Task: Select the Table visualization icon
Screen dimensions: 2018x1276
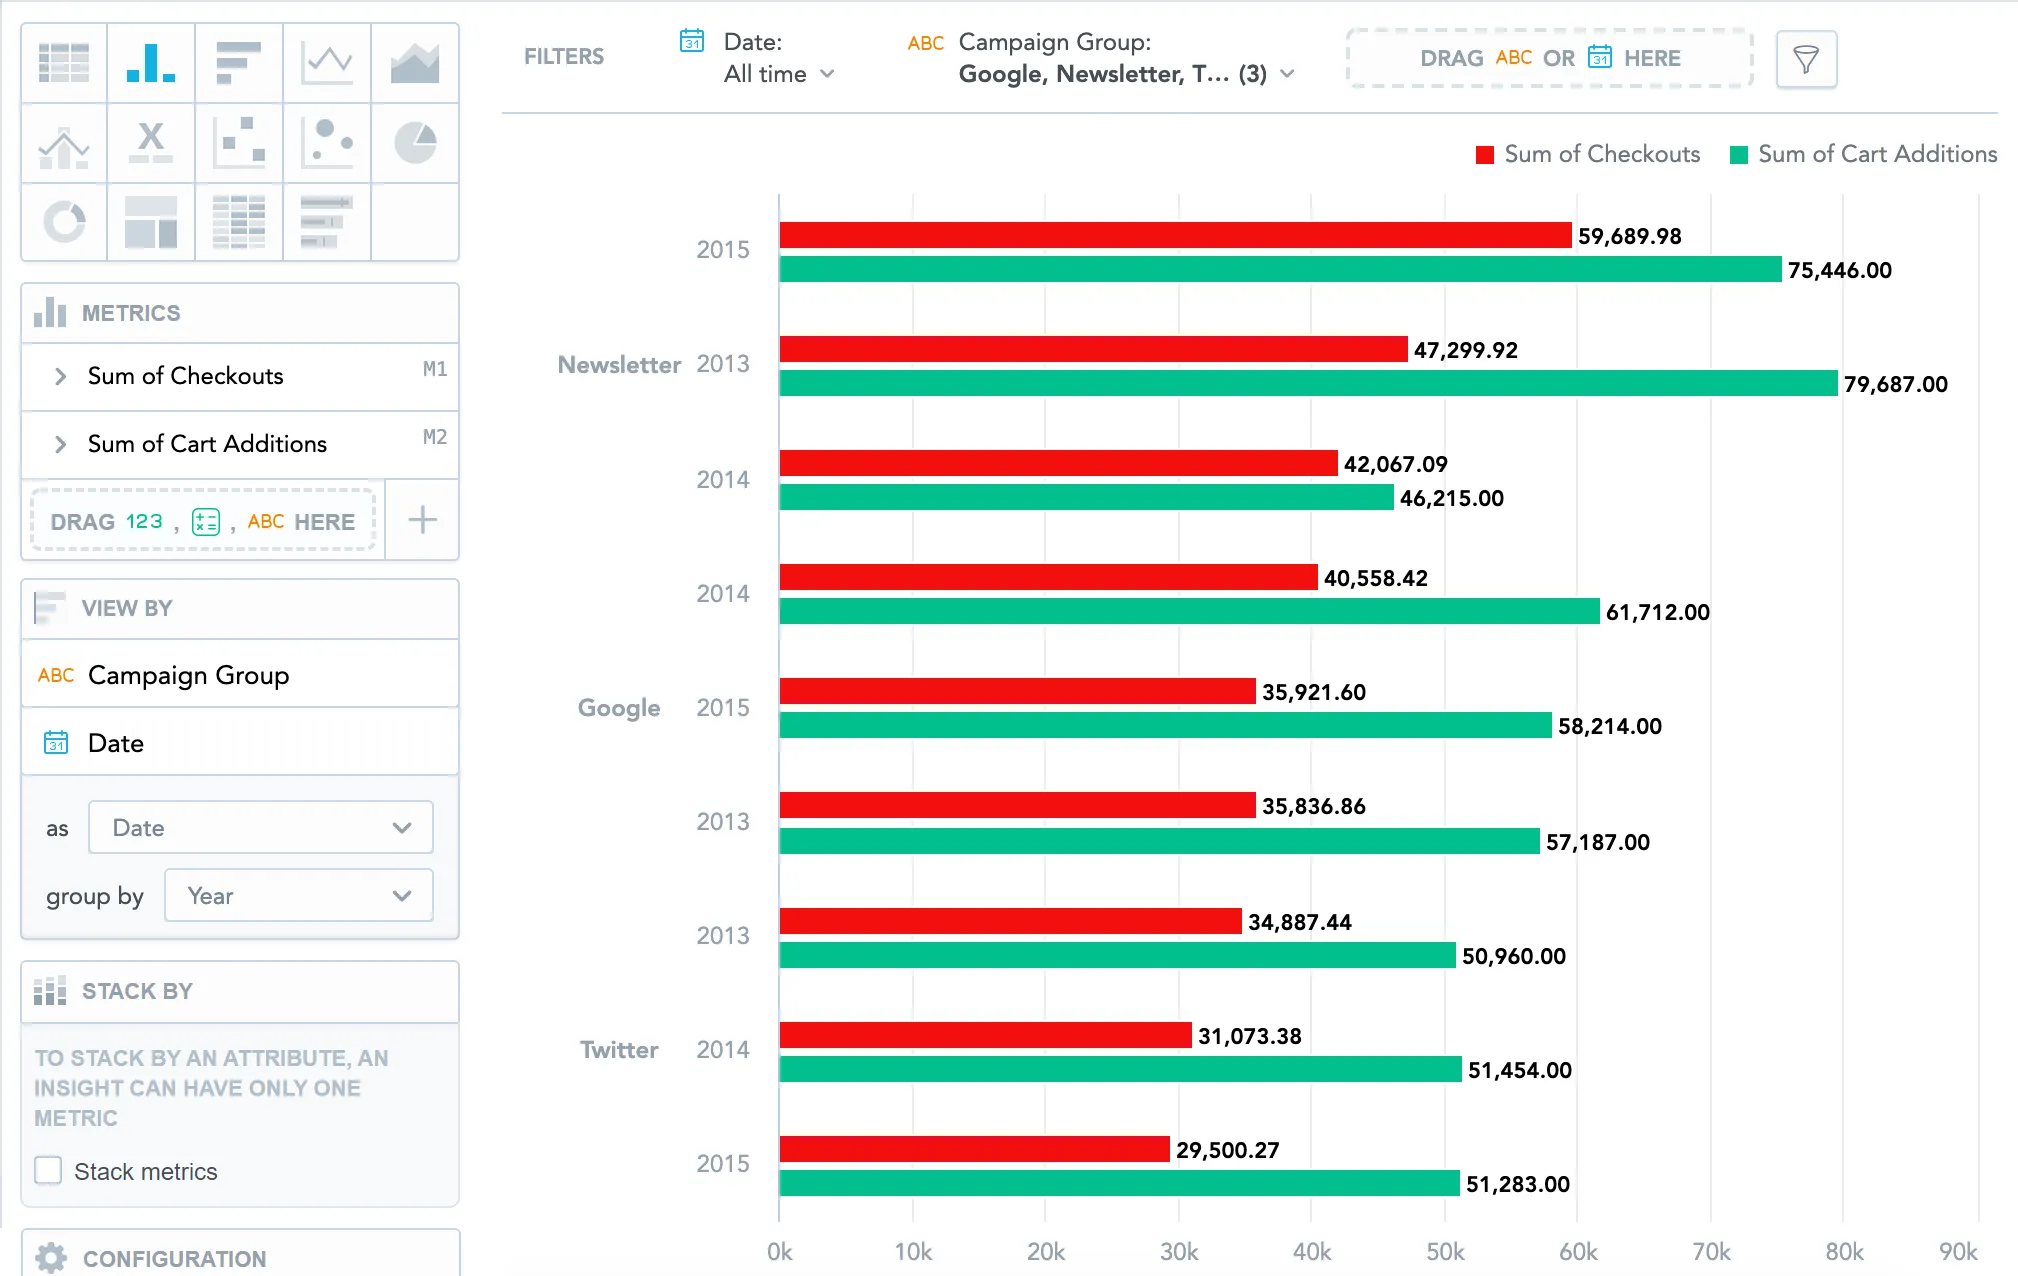Action: (63, 62)
